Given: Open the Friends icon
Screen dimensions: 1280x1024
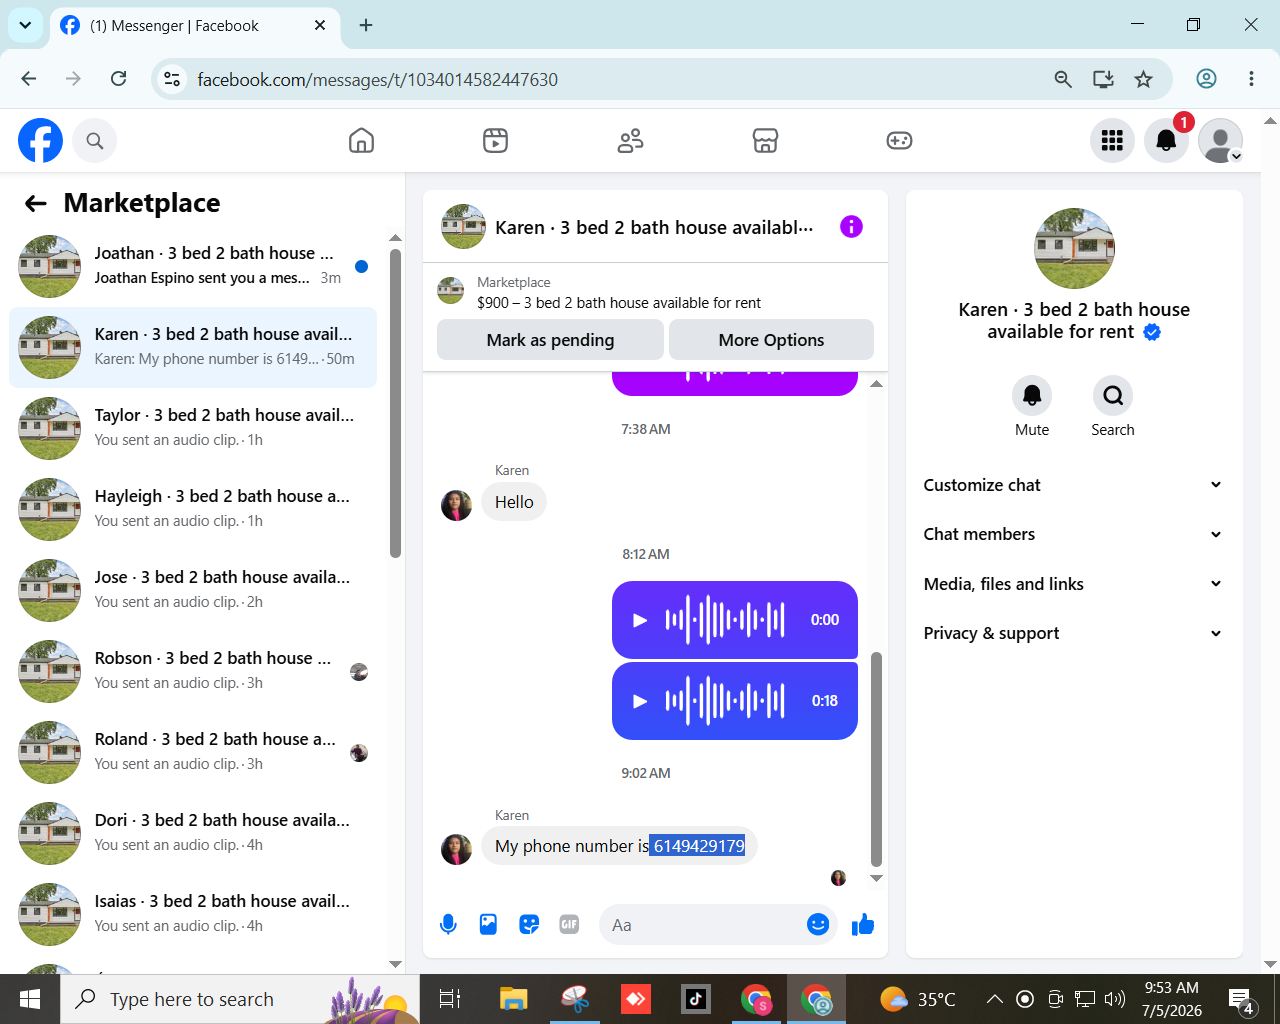Looking at the screenshot, I should [x=630, y=141].
